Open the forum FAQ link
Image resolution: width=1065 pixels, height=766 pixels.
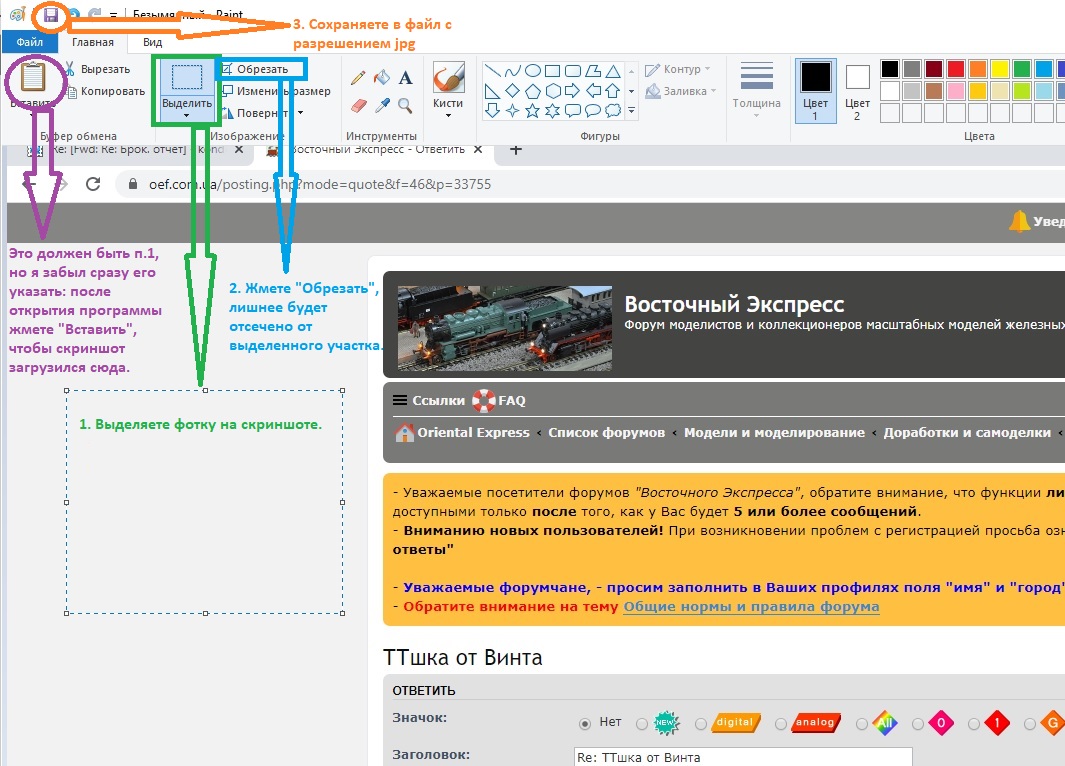(499, 400)
